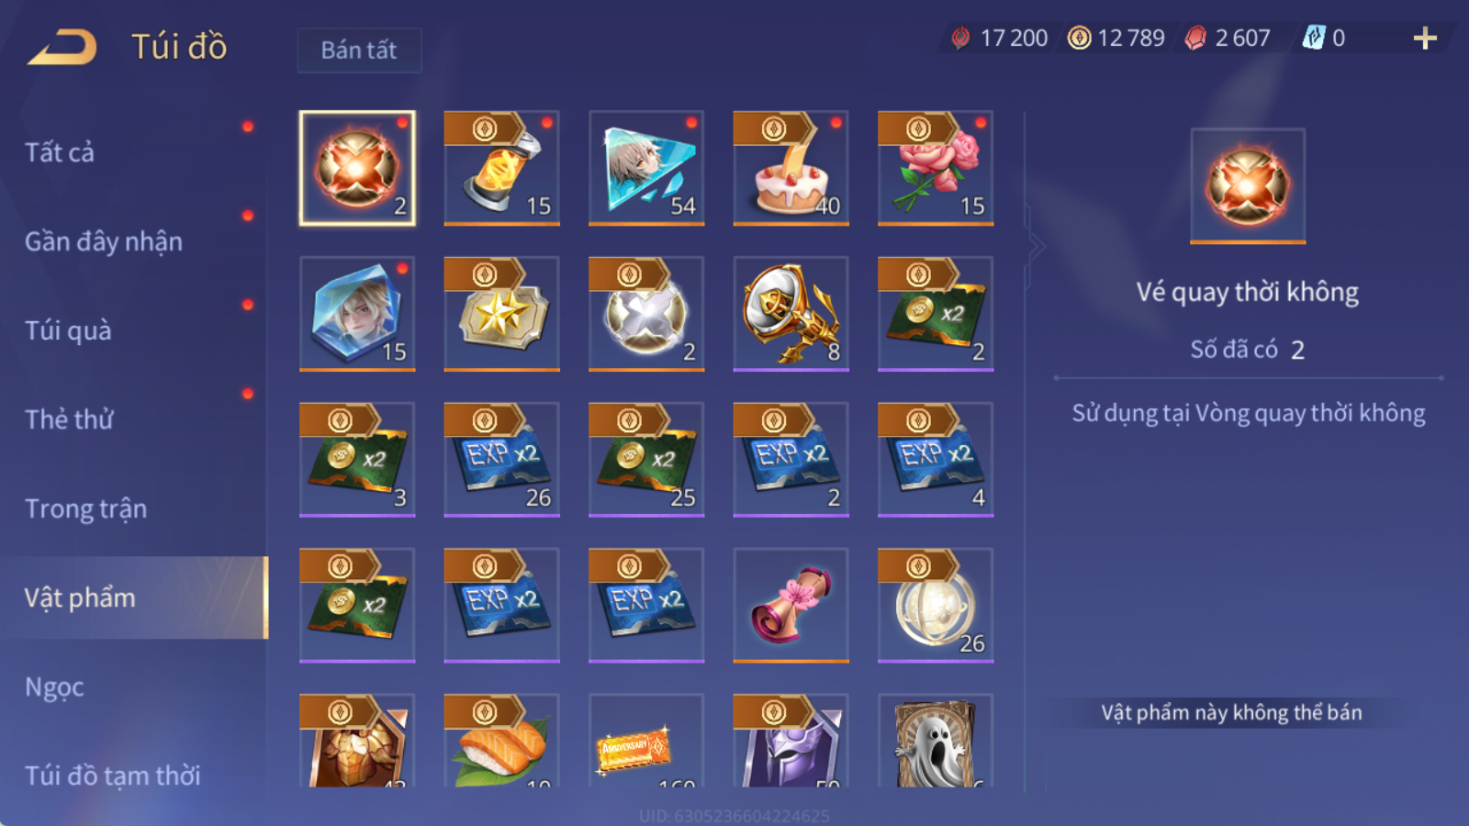Viewport: 1469px width, 826px height.
Task: Click the 17 200 red gem balance
Action: pos(999,38)
